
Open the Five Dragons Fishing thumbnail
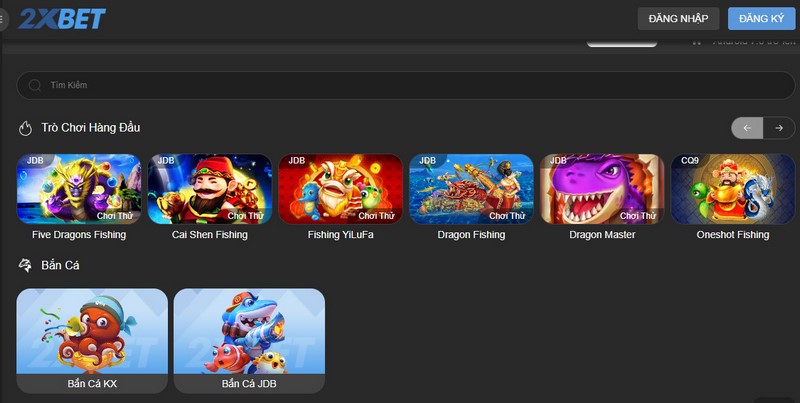coord(79,189)
